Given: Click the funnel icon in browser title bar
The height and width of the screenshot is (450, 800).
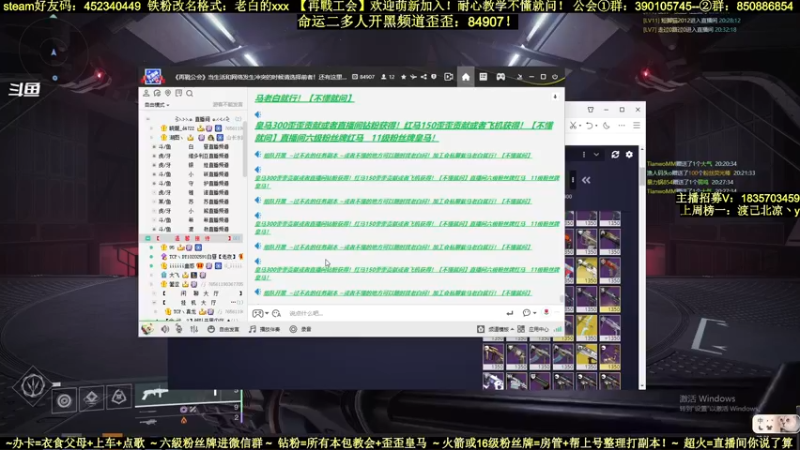Looking at the screenshot, I should pyautogui.click(x=590, y=110).
